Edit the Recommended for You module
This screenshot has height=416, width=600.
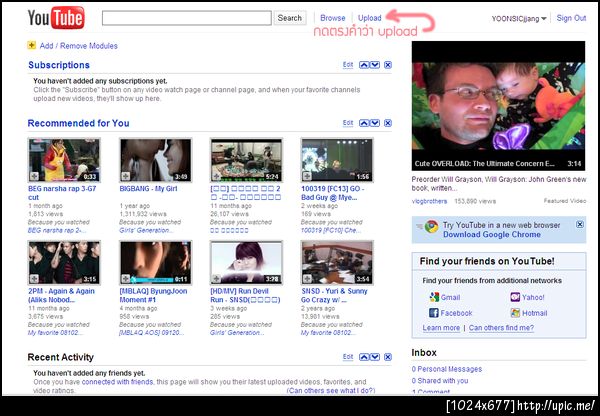coord(348,123)
